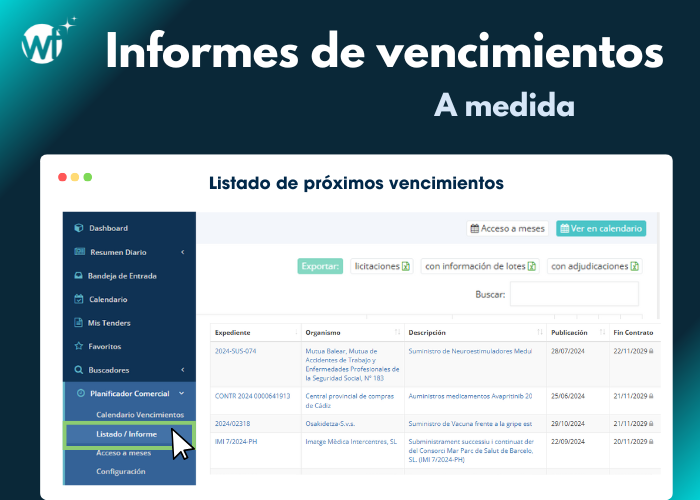The height and width of the screenshot is (500, 700).
Task: Expand the Buscadores submenu arrow
Action: coord(182,370)
